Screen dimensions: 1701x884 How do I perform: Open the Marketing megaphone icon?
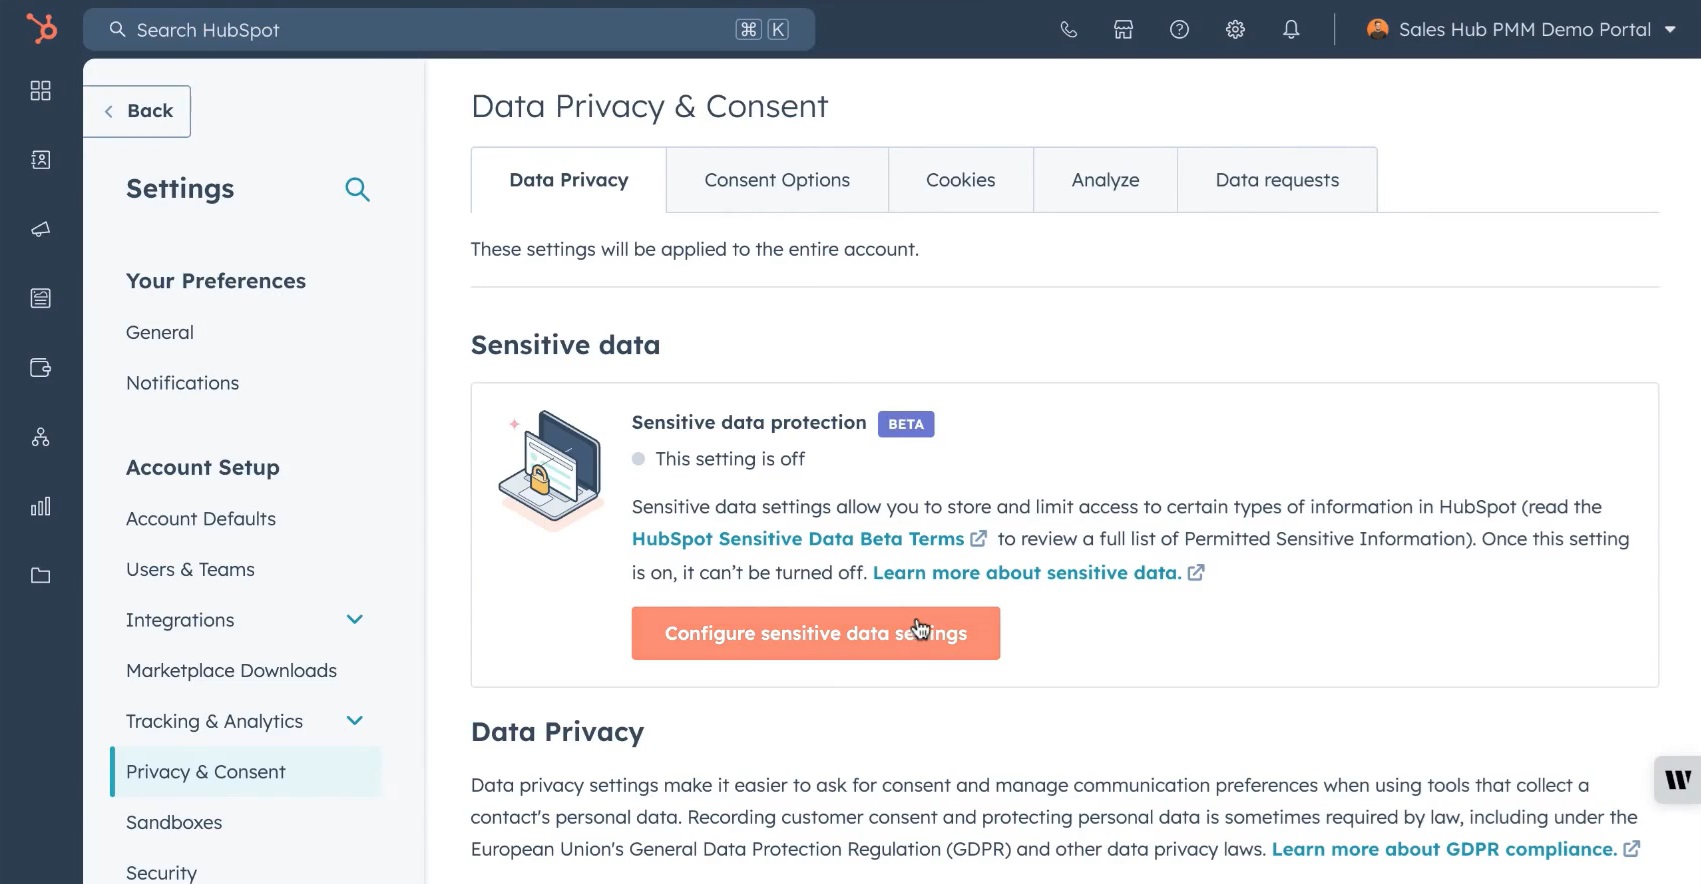pyautogui.click(x=40, y=229)
